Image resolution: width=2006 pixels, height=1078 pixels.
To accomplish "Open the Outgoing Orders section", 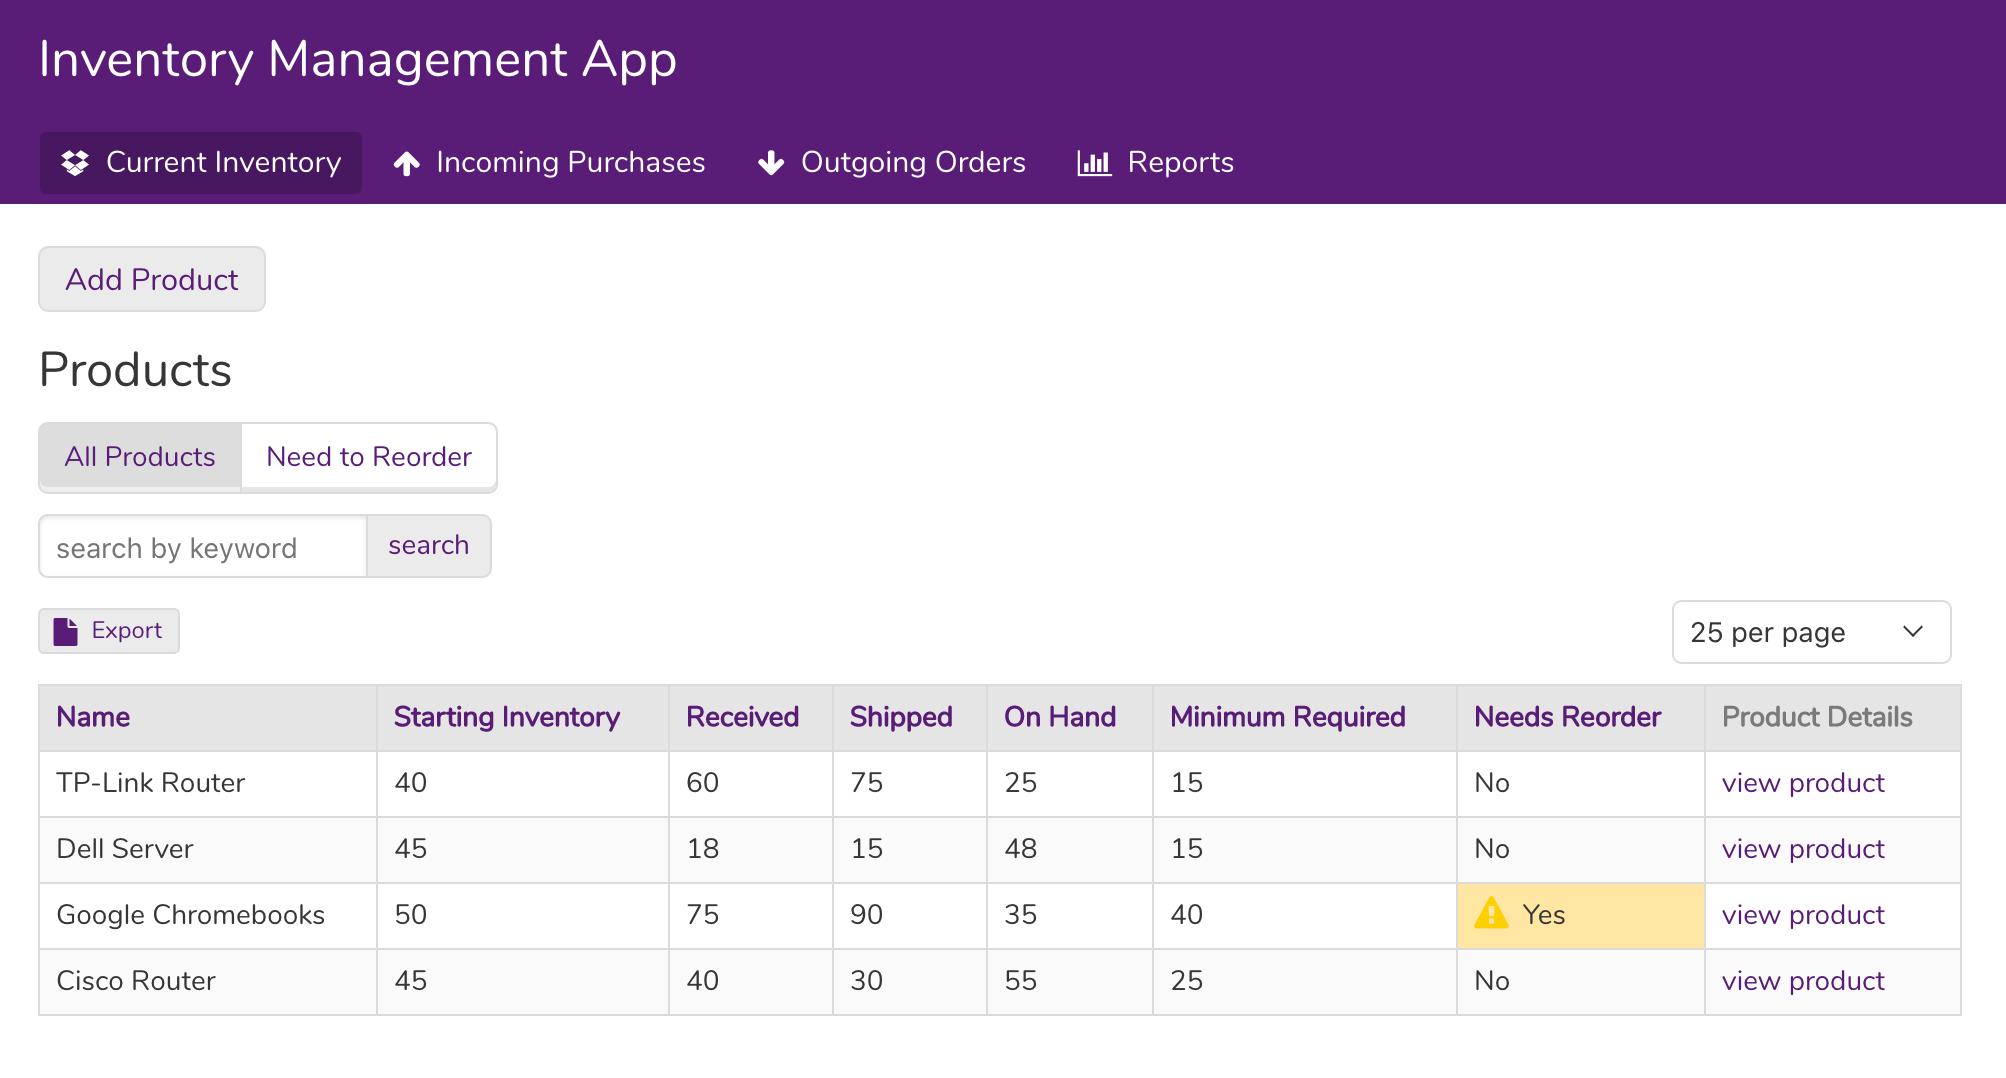I will coord(892,163).
